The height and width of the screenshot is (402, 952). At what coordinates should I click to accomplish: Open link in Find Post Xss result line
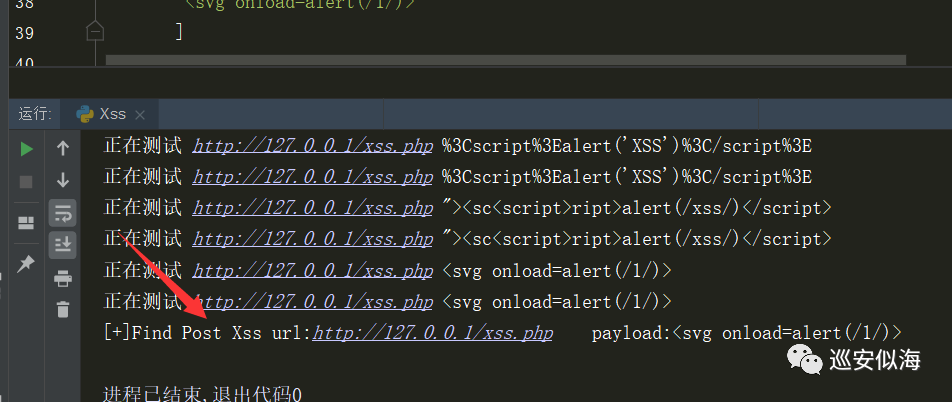tap(432, 333)
